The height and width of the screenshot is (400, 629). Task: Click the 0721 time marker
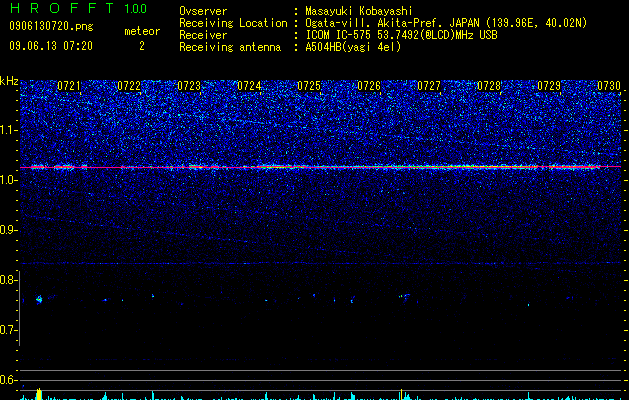click(x=69, y=86)
